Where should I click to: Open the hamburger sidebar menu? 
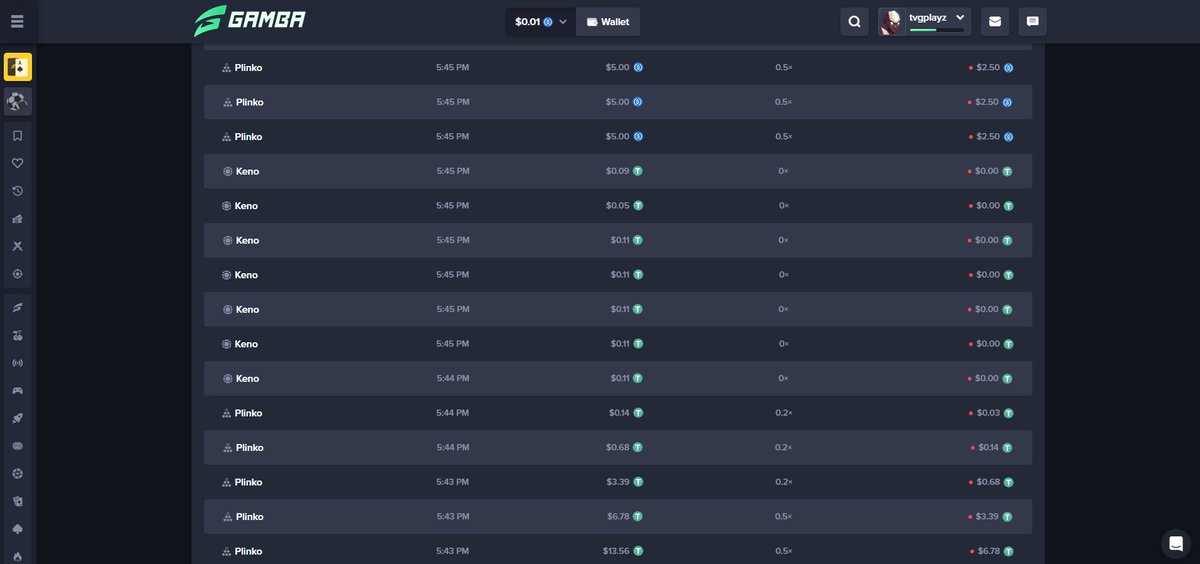coord(17,21)
